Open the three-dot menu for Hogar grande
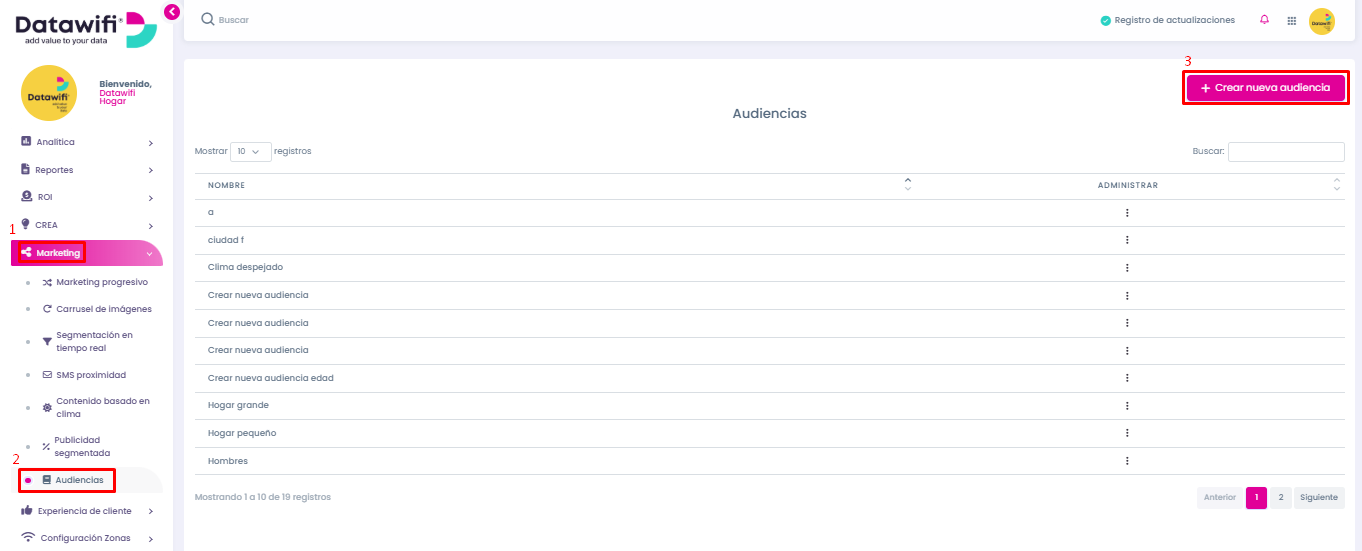Screen dimensions: 1362x551 point(1127,406)
